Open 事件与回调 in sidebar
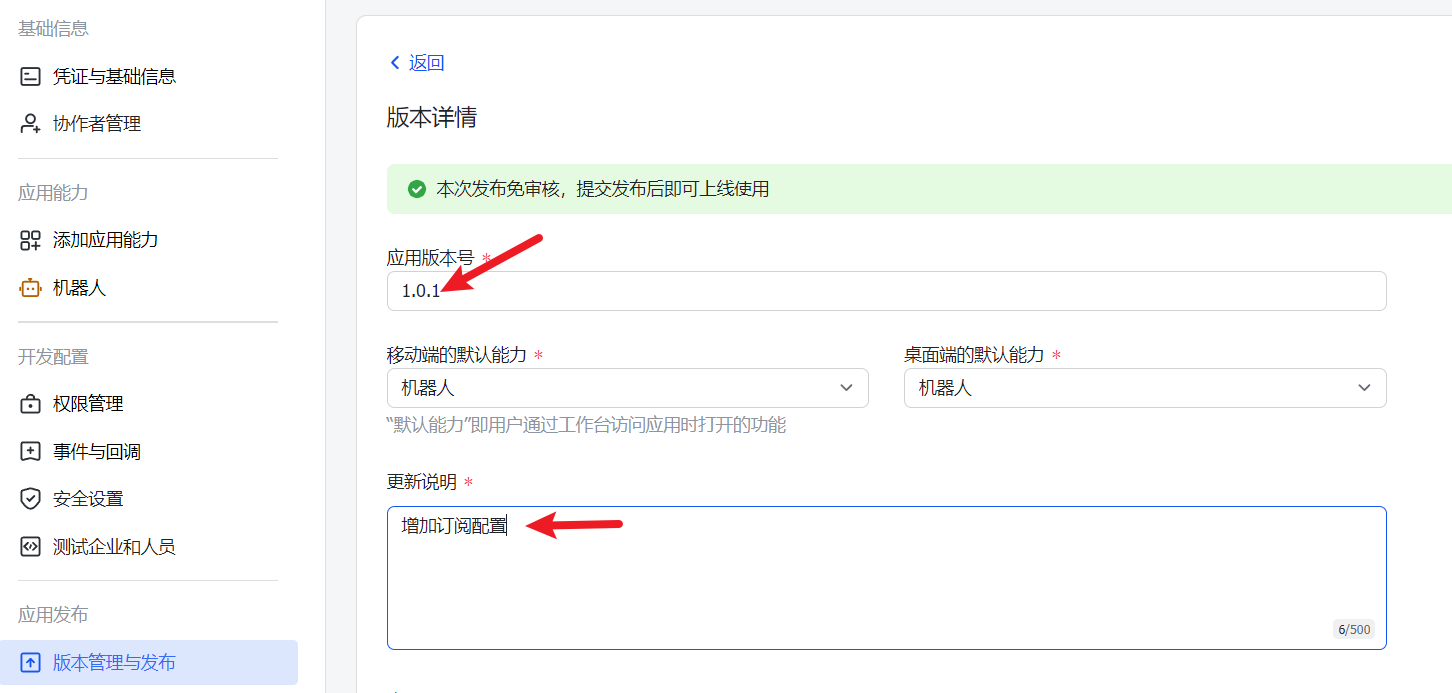This screenshot has width=1452, height=693. tap(97, 452)
